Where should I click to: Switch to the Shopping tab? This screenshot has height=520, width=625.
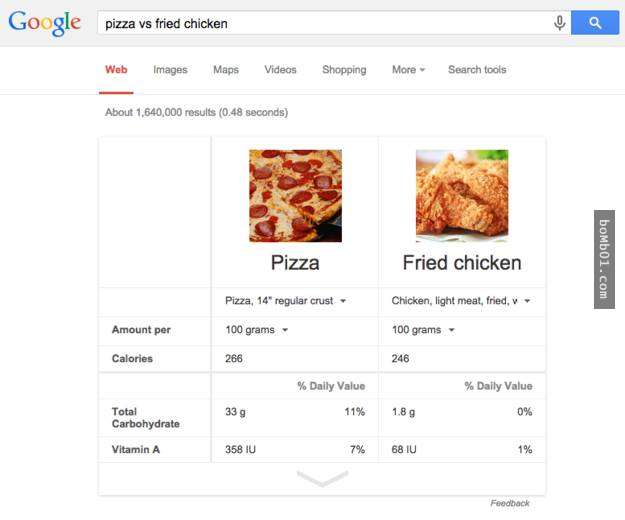pyautogui.click(x=344, y=70)
